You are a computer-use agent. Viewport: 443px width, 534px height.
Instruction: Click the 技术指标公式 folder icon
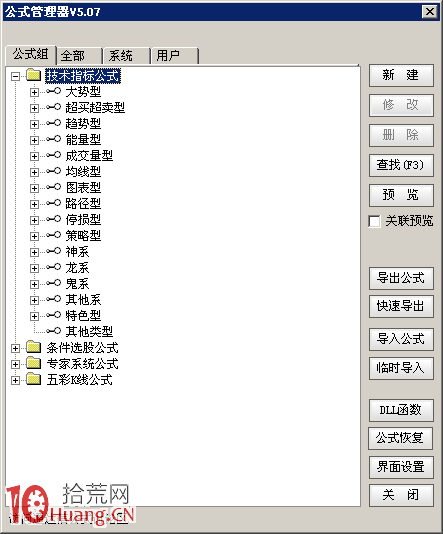click(34, 75)
